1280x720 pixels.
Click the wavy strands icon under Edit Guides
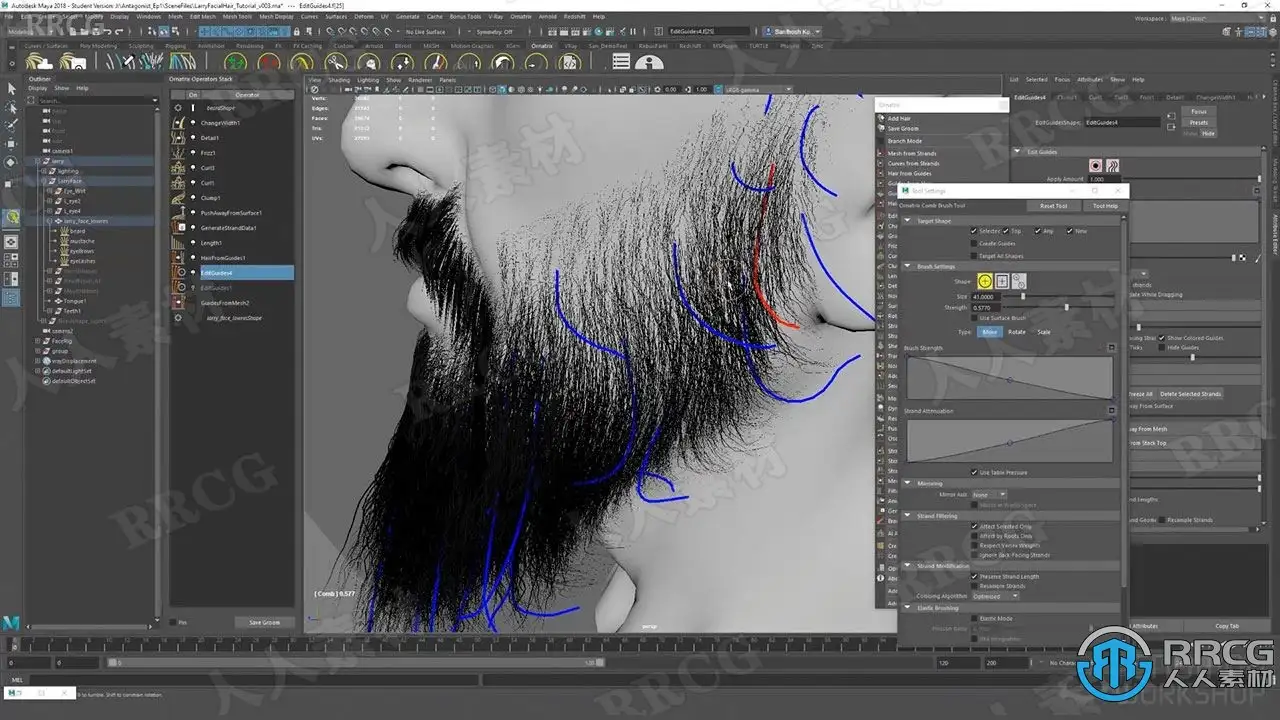coord(1111,166)
